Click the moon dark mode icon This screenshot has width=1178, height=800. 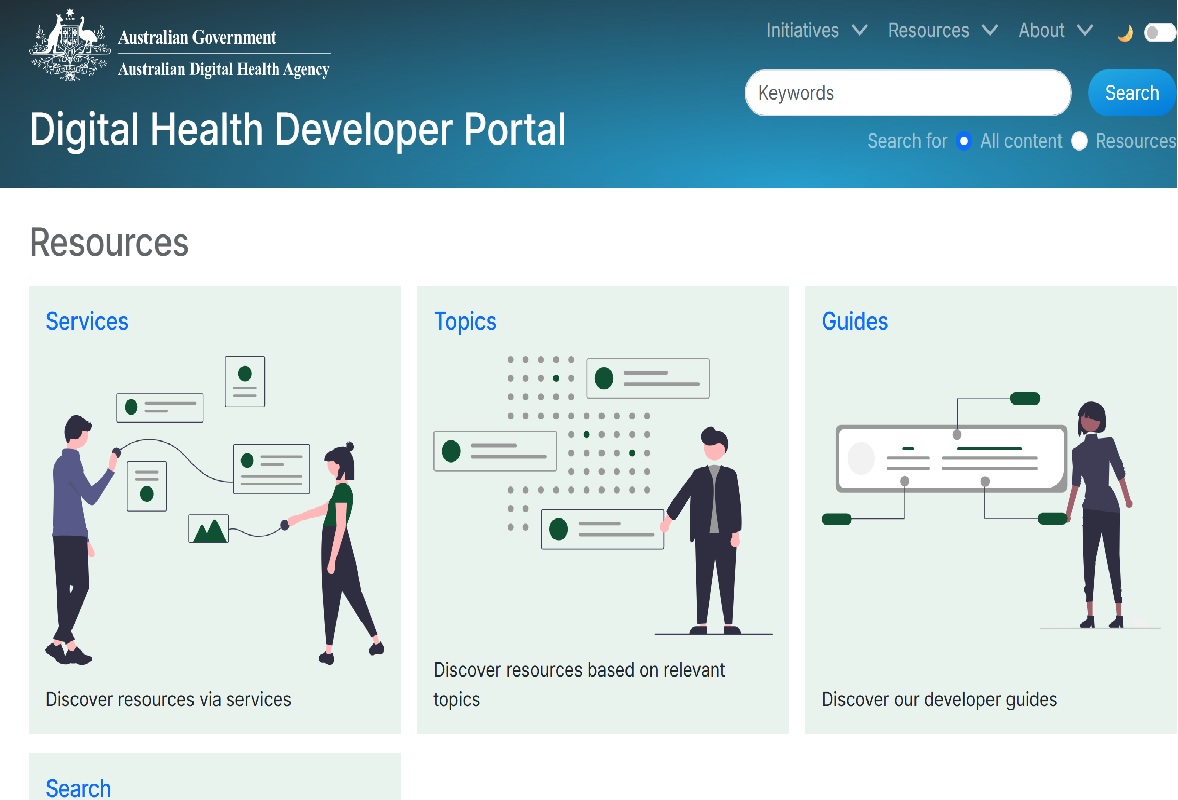(1125, 33)
